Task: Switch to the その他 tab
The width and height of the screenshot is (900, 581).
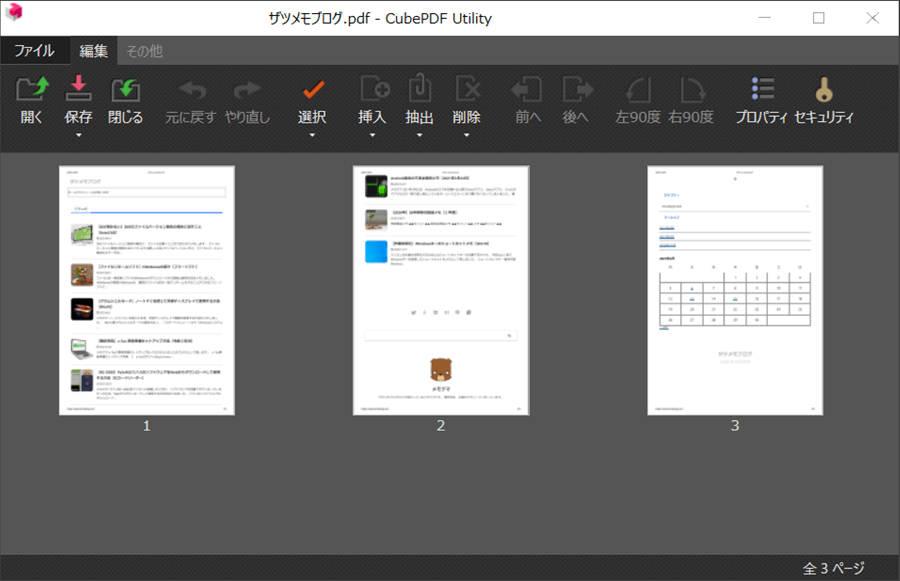Action: [144, 50]
